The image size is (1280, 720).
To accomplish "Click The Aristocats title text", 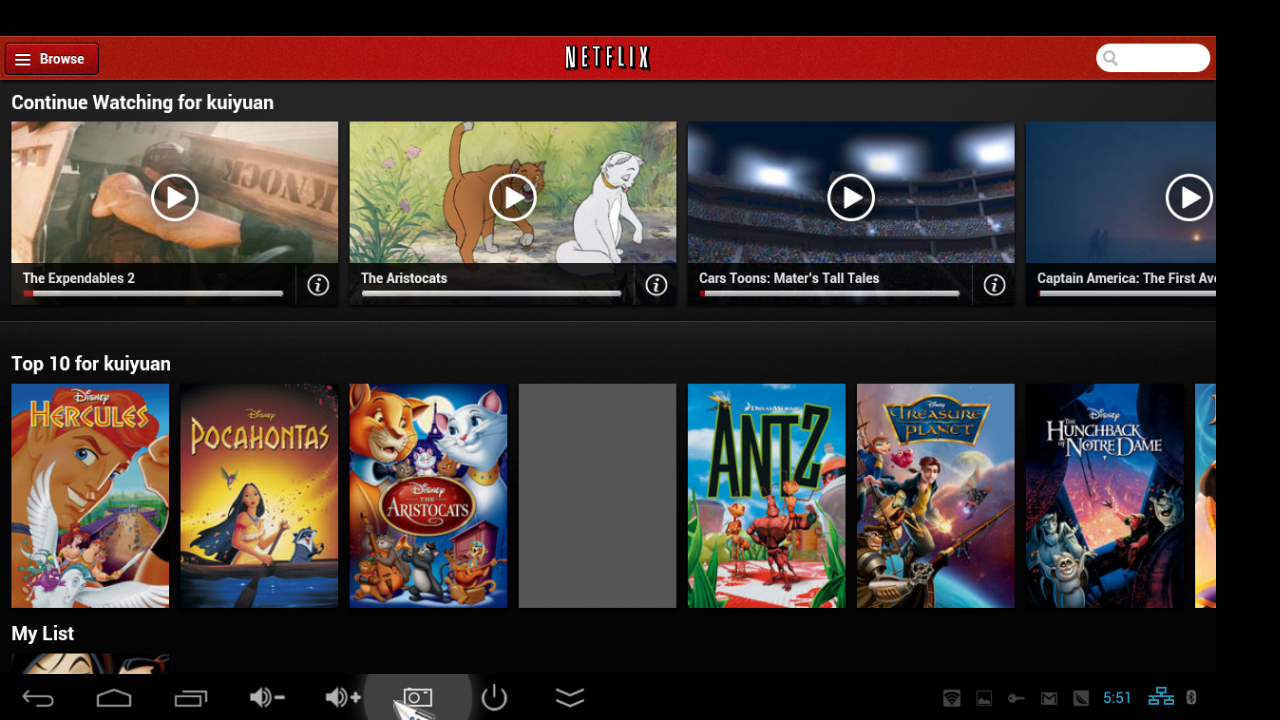I will (x=404, y=278).
